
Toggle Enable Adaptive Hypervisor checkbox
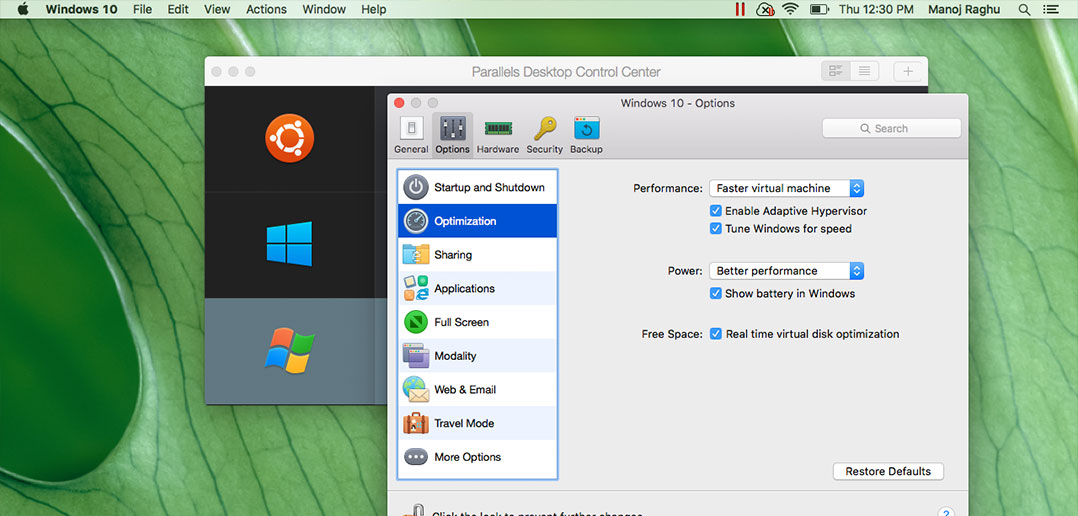click(716, 211)
